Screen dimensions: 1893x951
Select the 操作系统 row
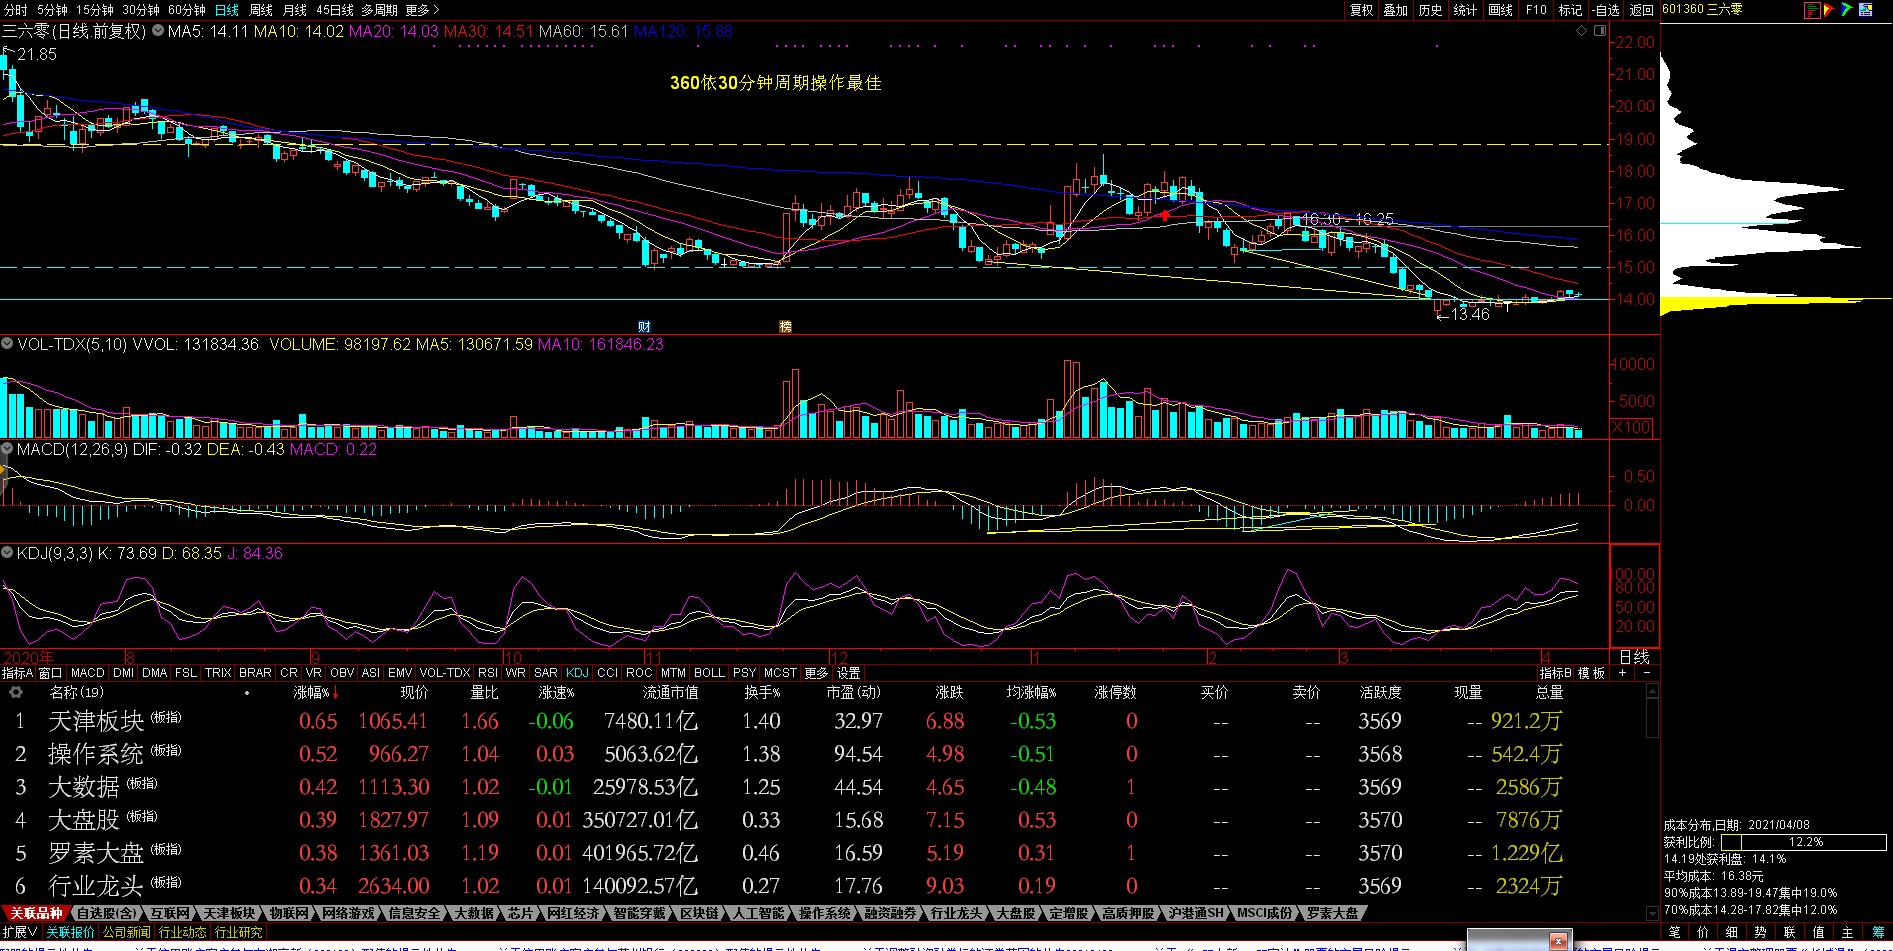pos(822,753)
